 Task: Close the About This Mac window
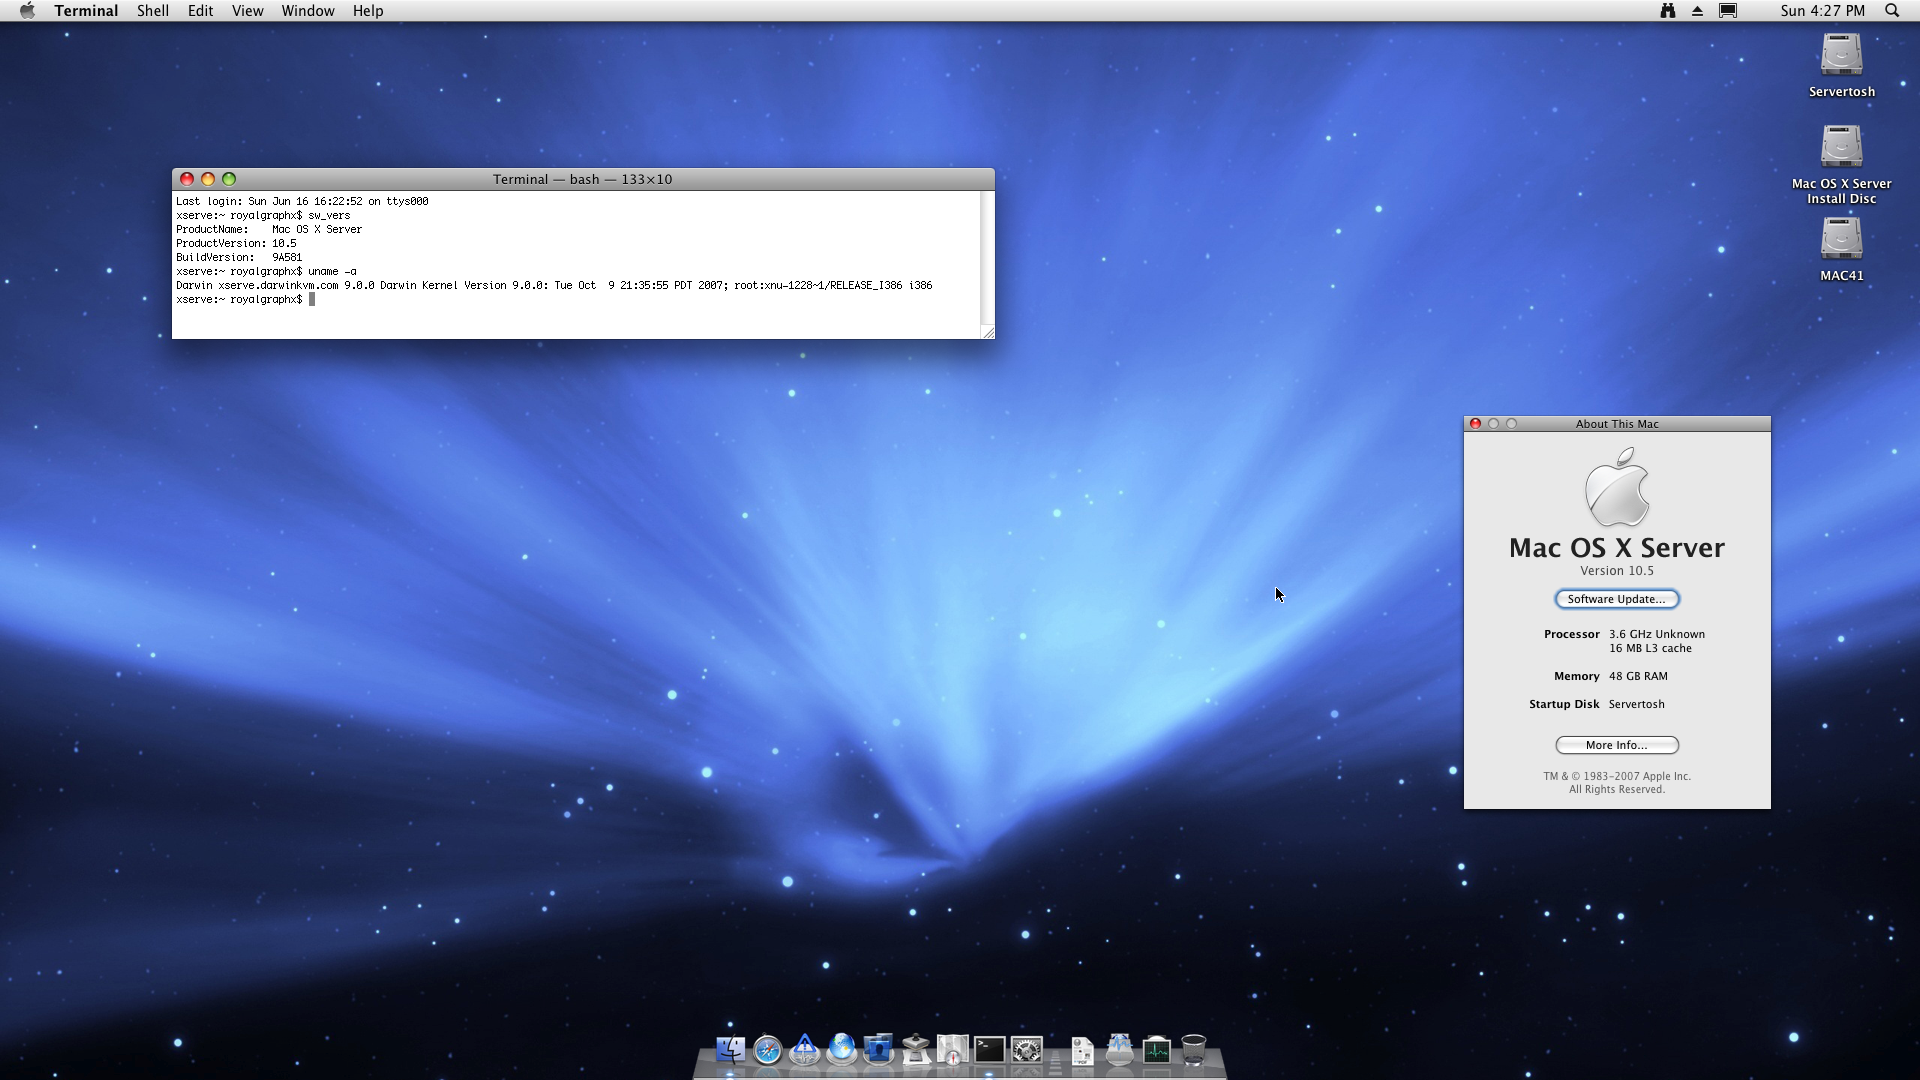coord(1475,424)
